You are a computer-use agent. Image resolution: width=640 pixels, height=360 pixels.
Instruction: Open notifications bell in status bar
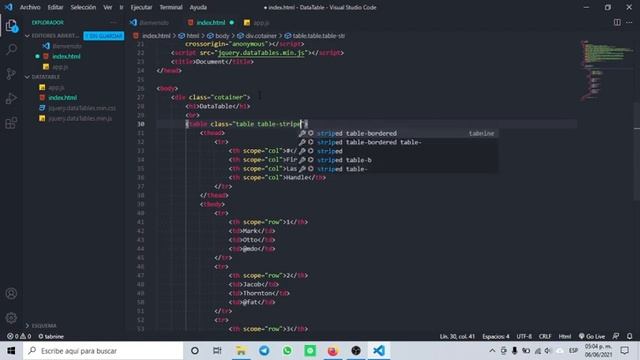(629, 336)
